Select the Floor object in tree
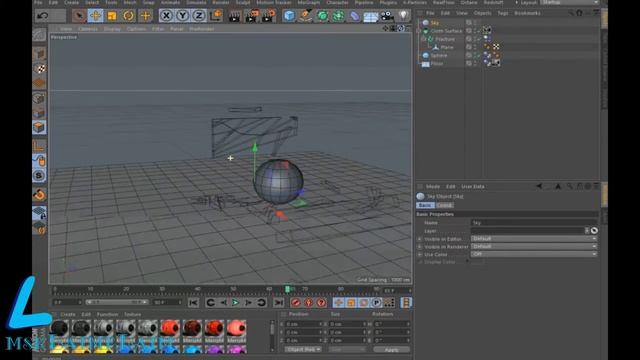 point(437,64)
